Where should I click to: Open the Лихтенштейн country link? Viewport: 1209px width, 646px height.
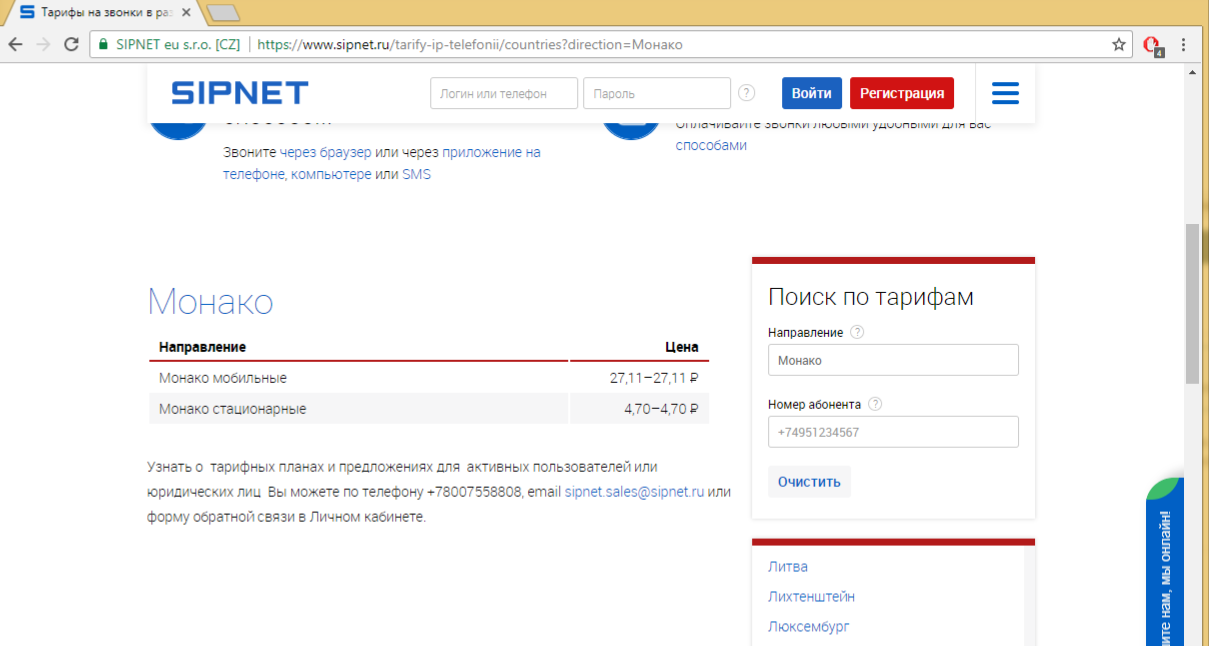tap(811, 597)
